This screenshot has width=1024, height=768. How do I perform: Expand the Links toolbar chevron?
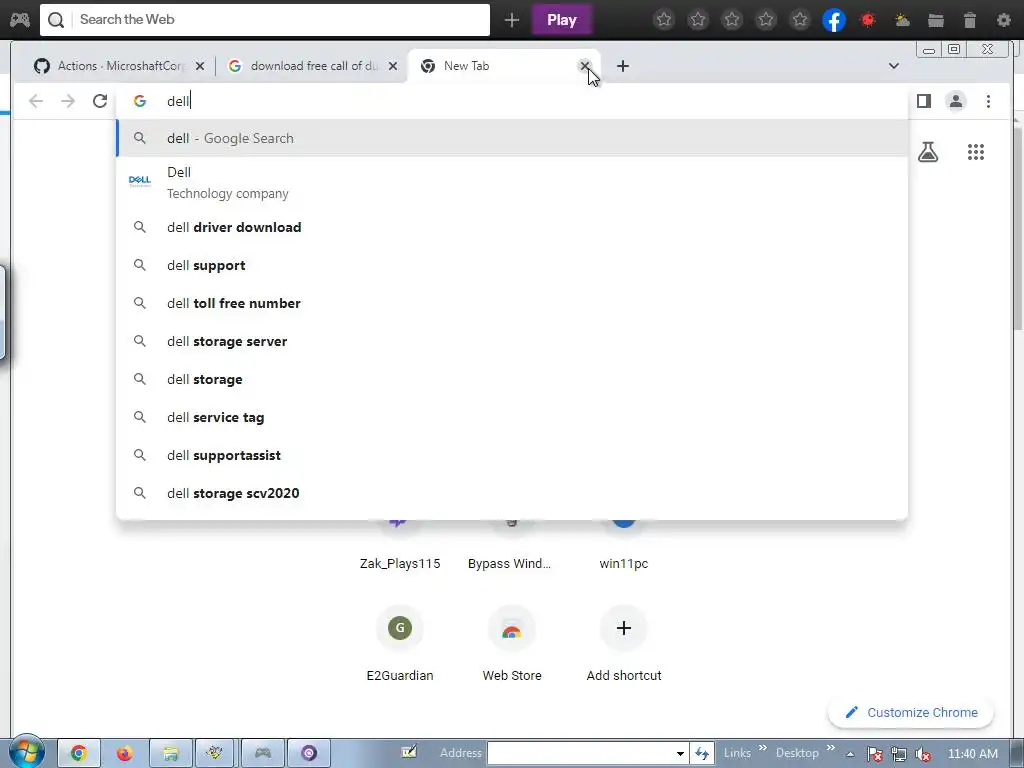[x=762, y=748]
